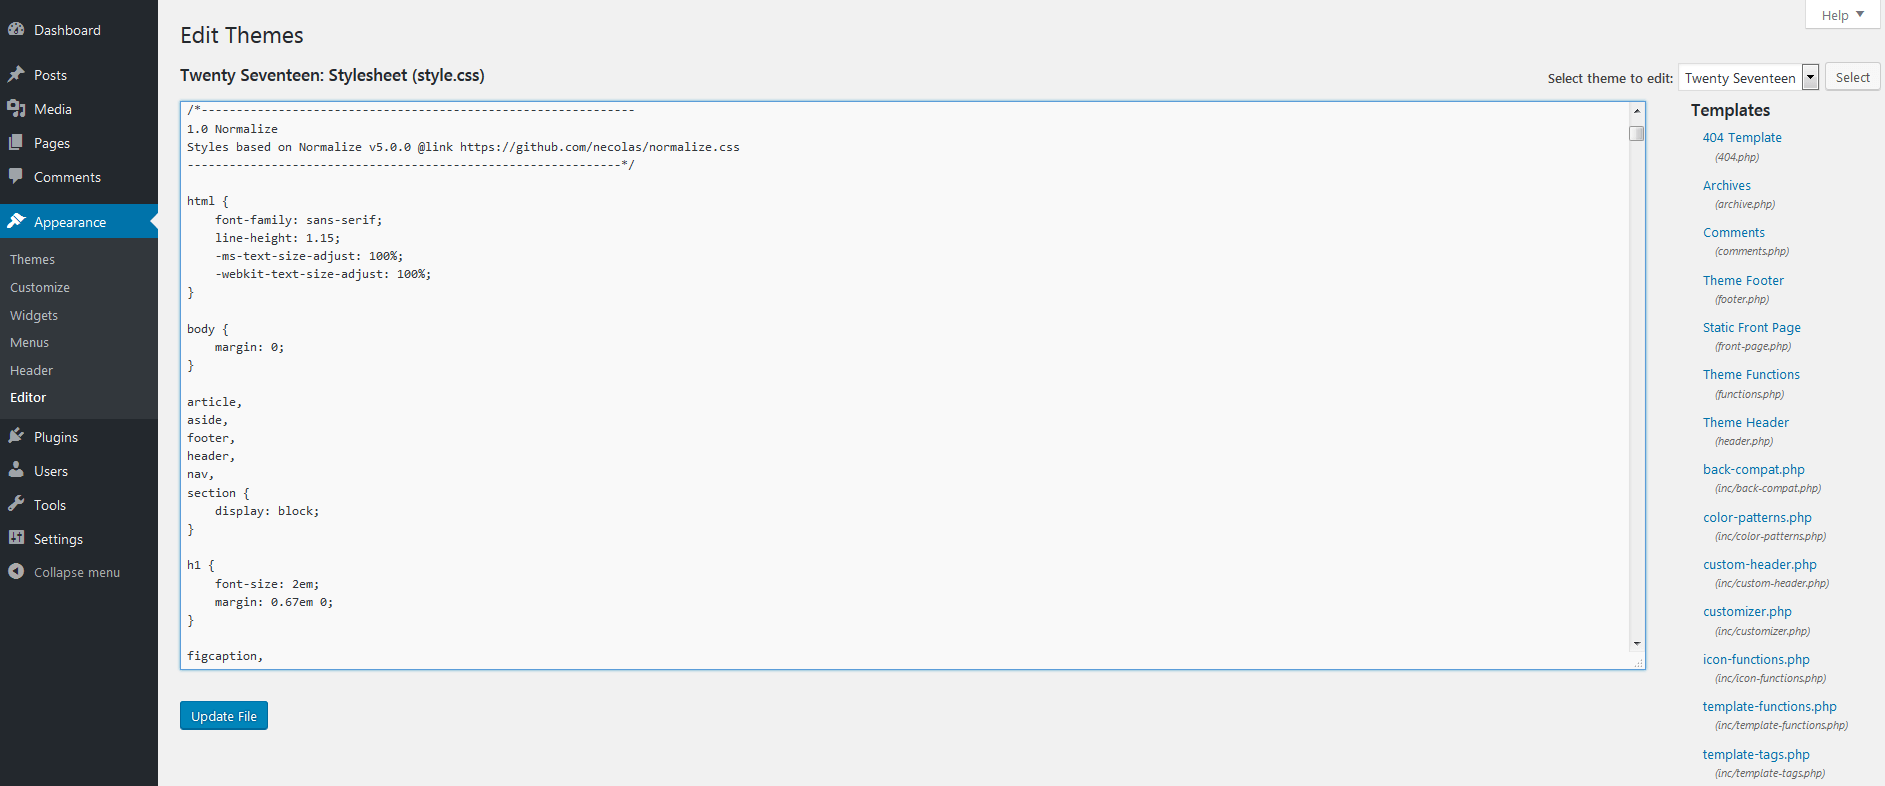The width and height of the screenshot is (1885, 786).
Task: Open the Theme Footer template
Action: pyautogui.click(x=1743, y=280)
